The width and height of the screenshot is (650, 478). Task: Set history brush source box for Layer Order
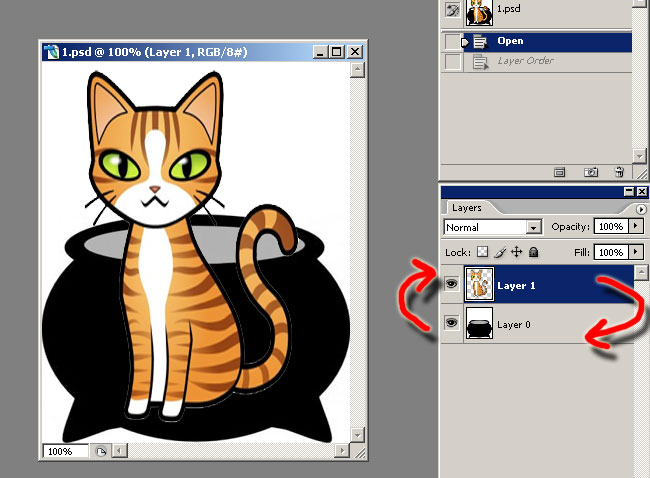[452, 62]
